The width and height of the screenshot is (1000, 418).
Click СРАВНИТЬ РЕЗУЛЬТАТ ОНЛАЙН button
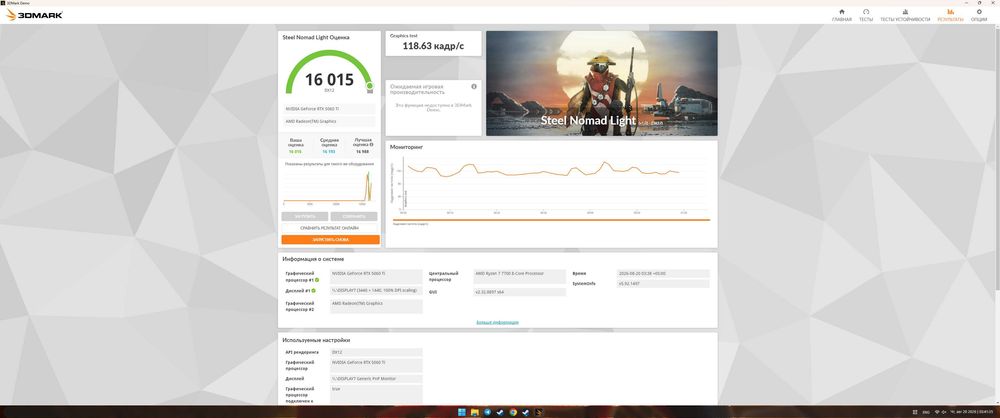click(330, 228)
